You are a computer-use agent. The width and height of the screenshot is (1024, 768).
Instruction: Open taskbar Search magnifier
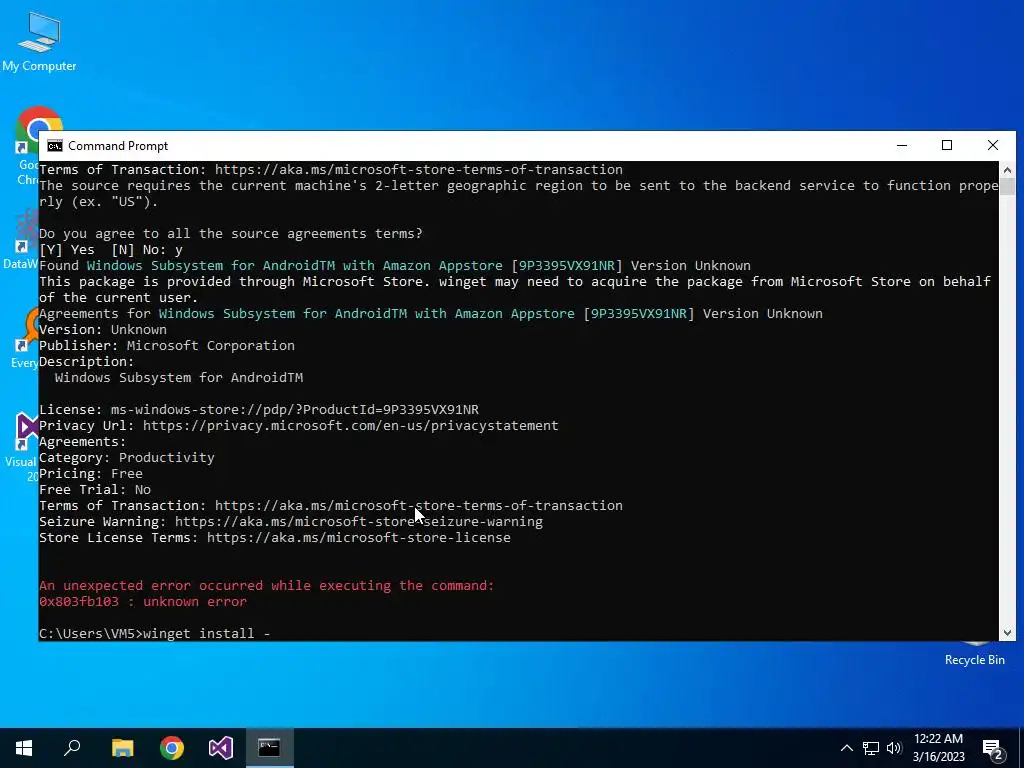pyautogui.click(x=72, y=748)
